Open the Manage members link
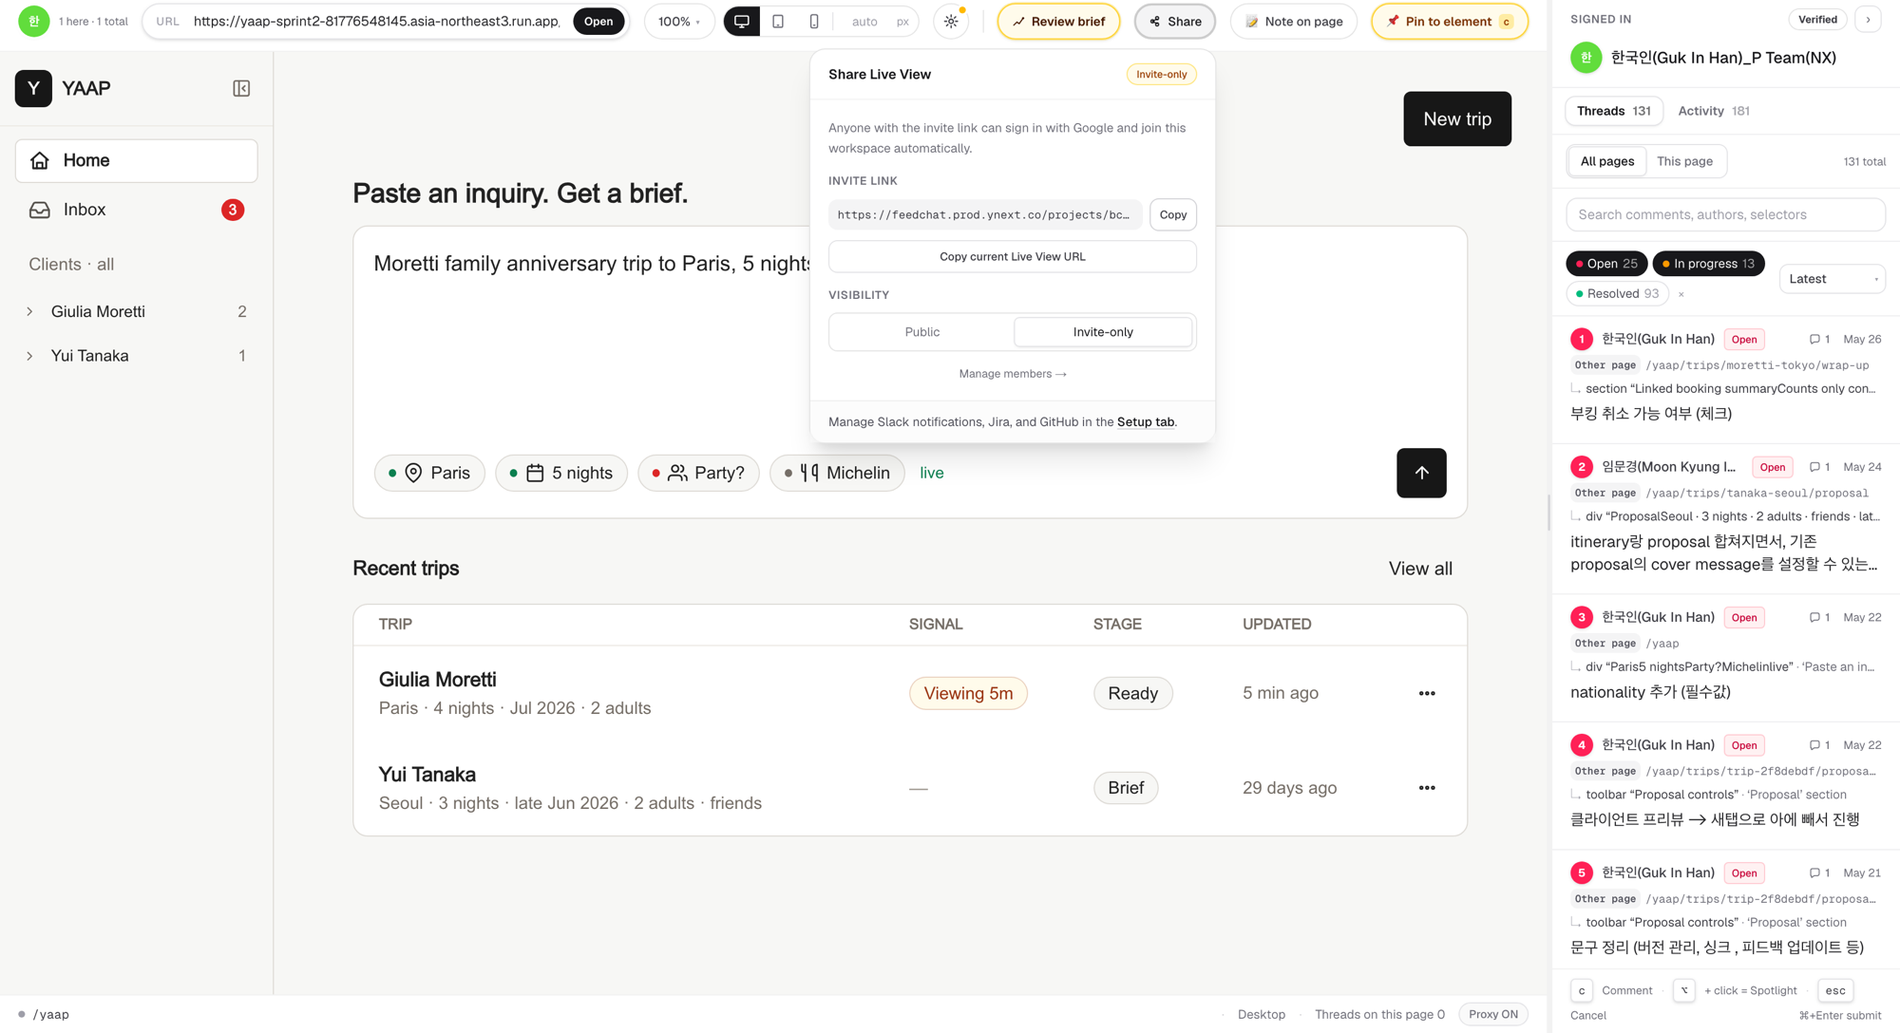Viewport: 1900px width, 1033px height. pyautogui.click(x=1012, y=374)
